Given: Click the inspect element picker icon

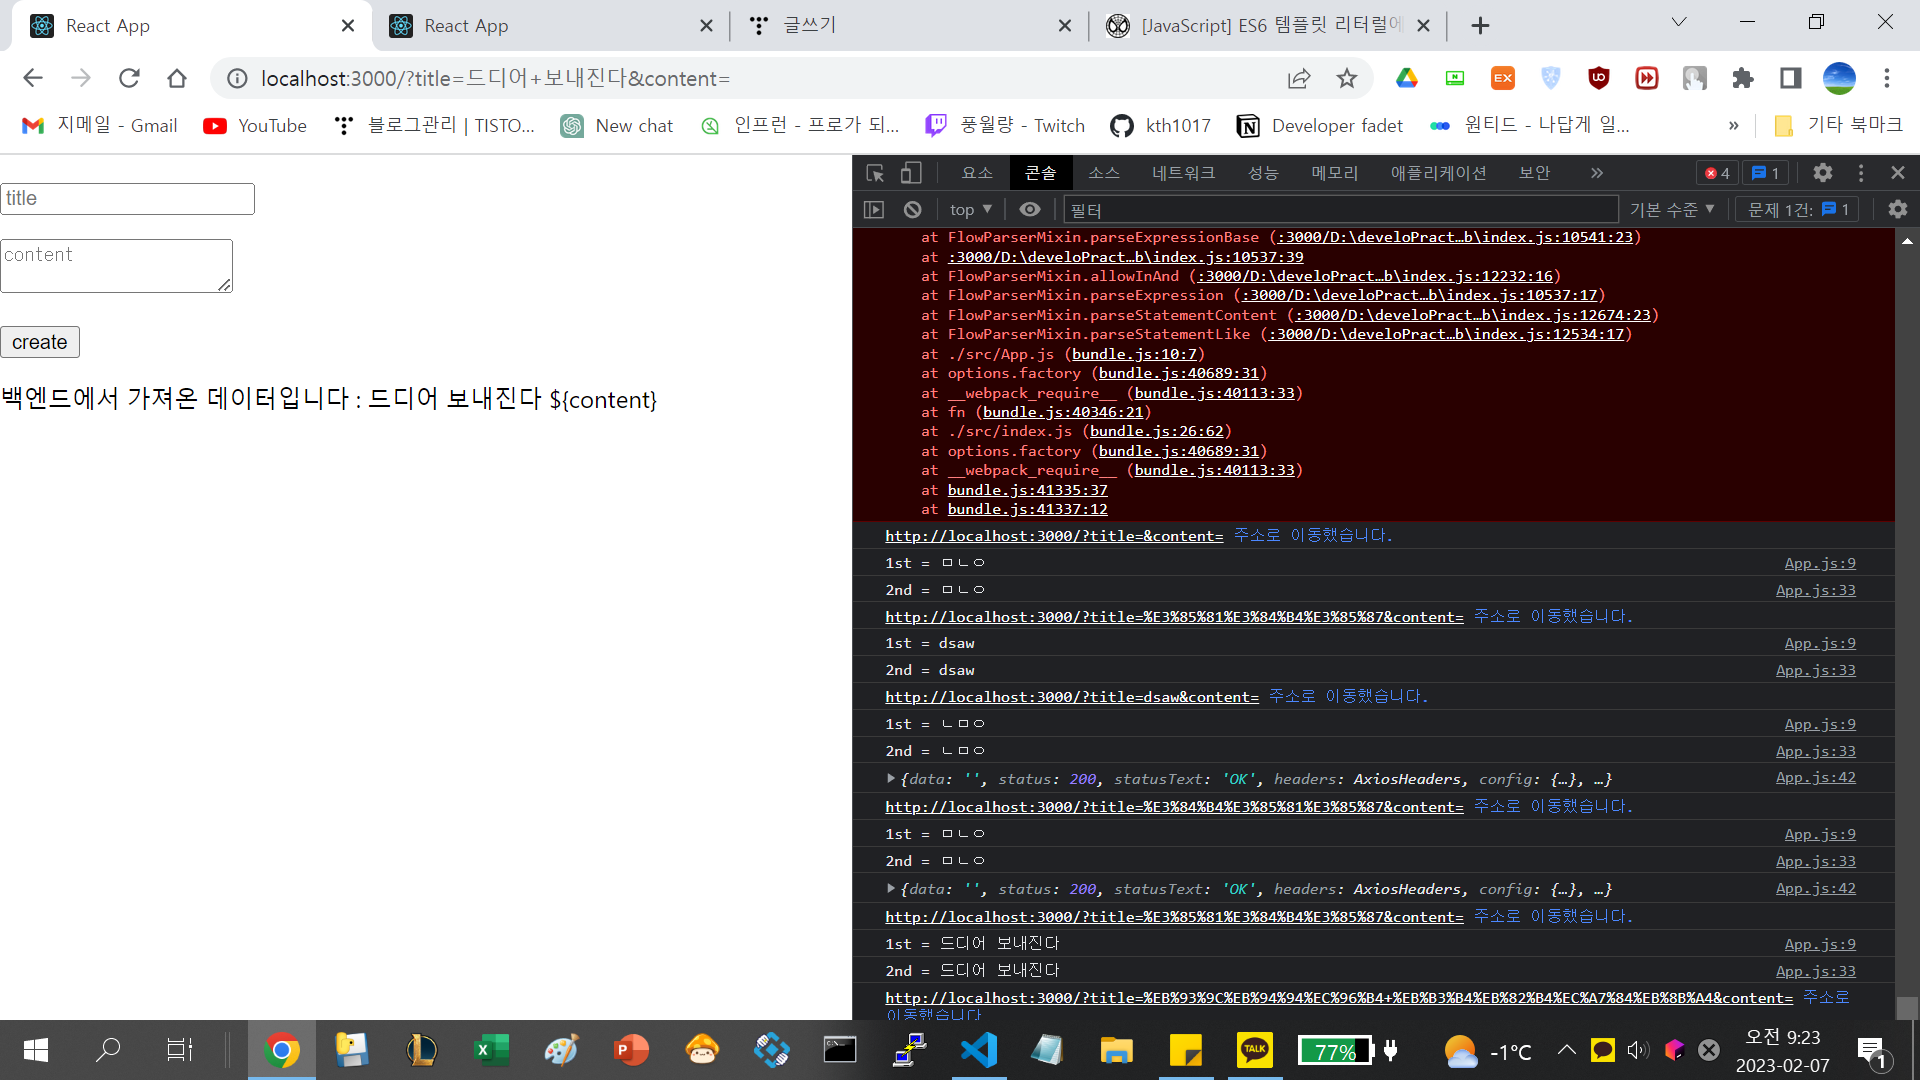Looking at the screenshot, I should pyautogui.click(x=875, y=173).
